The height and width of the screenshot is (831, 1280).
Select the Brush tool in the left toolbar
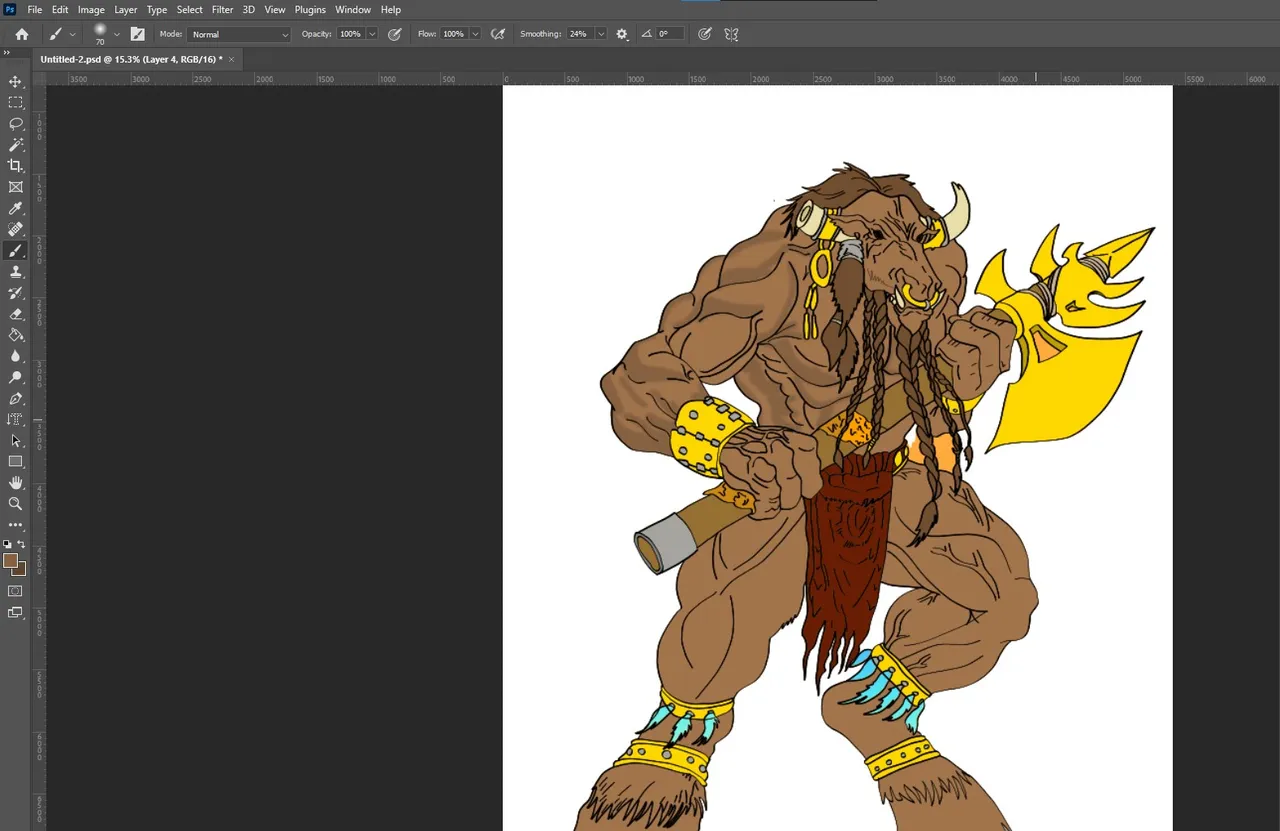15,251
